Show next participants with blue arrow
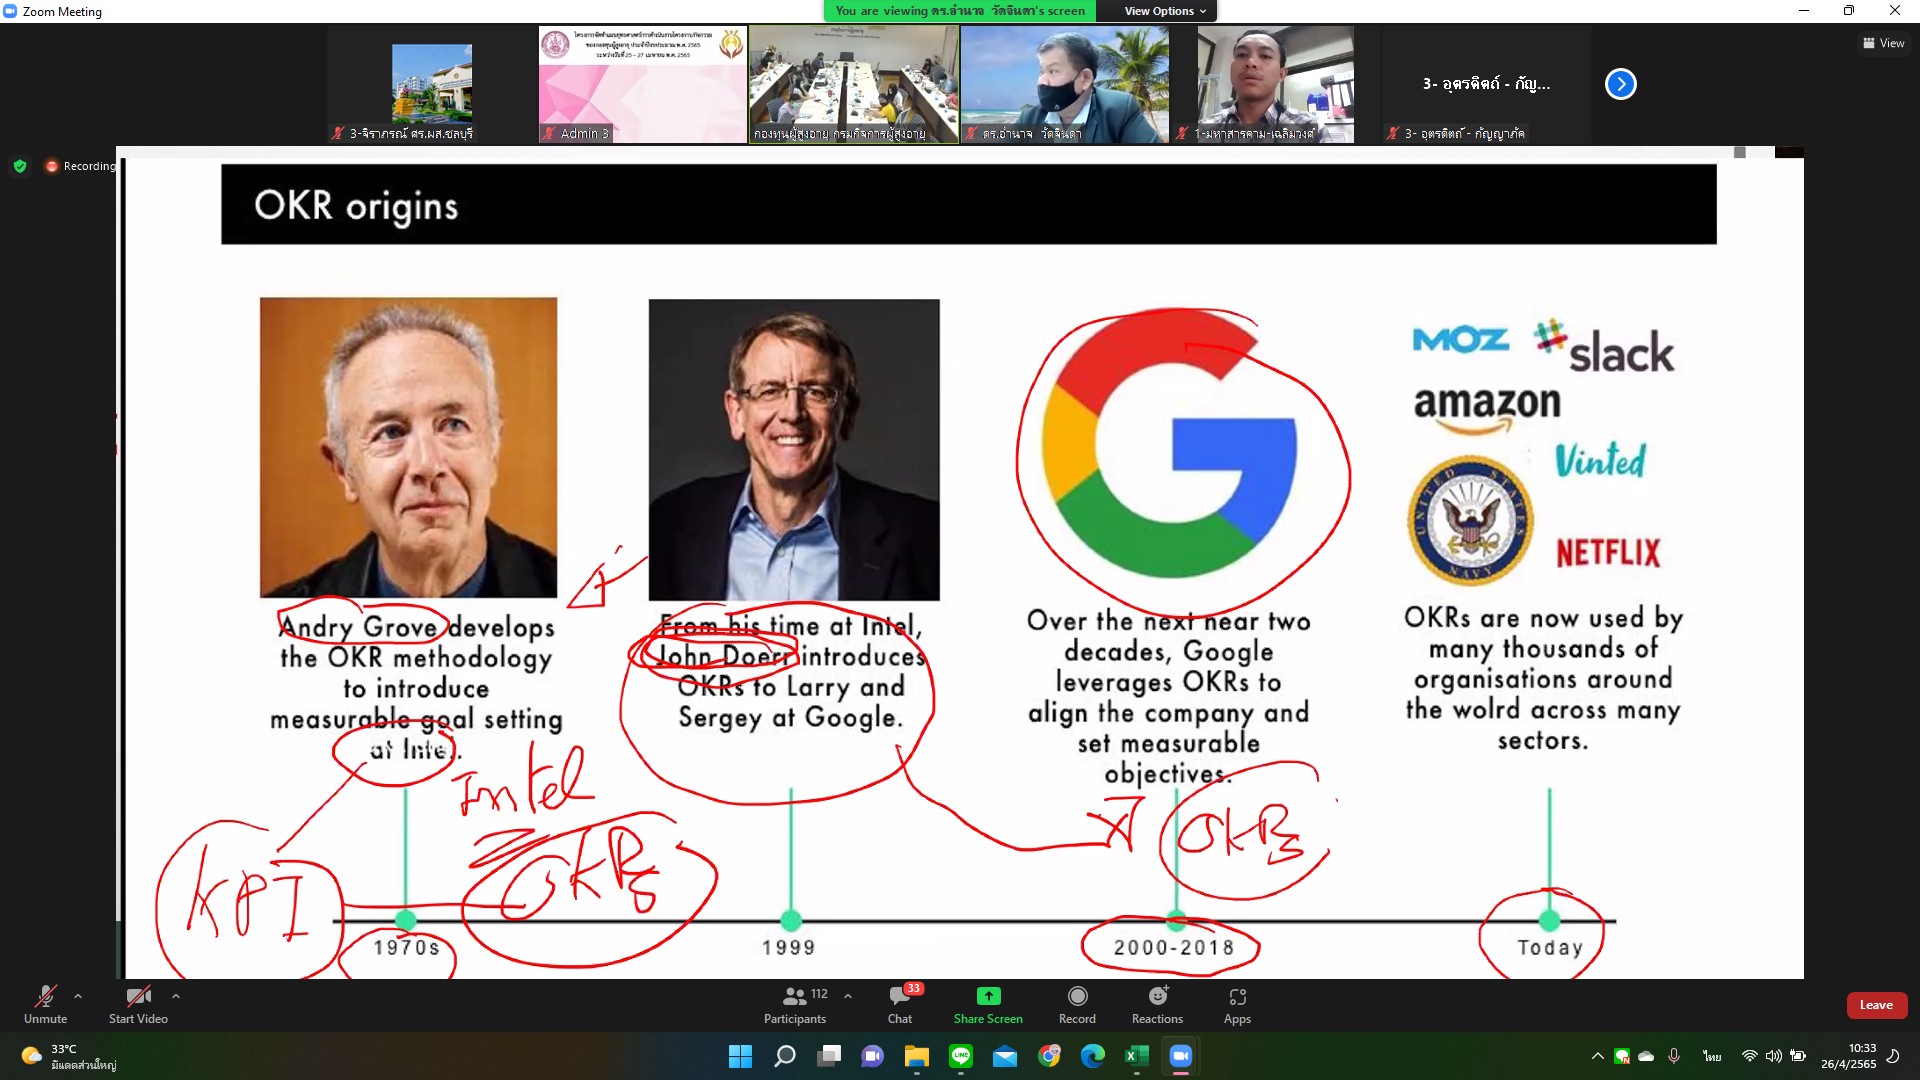1920x1080 pixels. tap(1620, 84)
